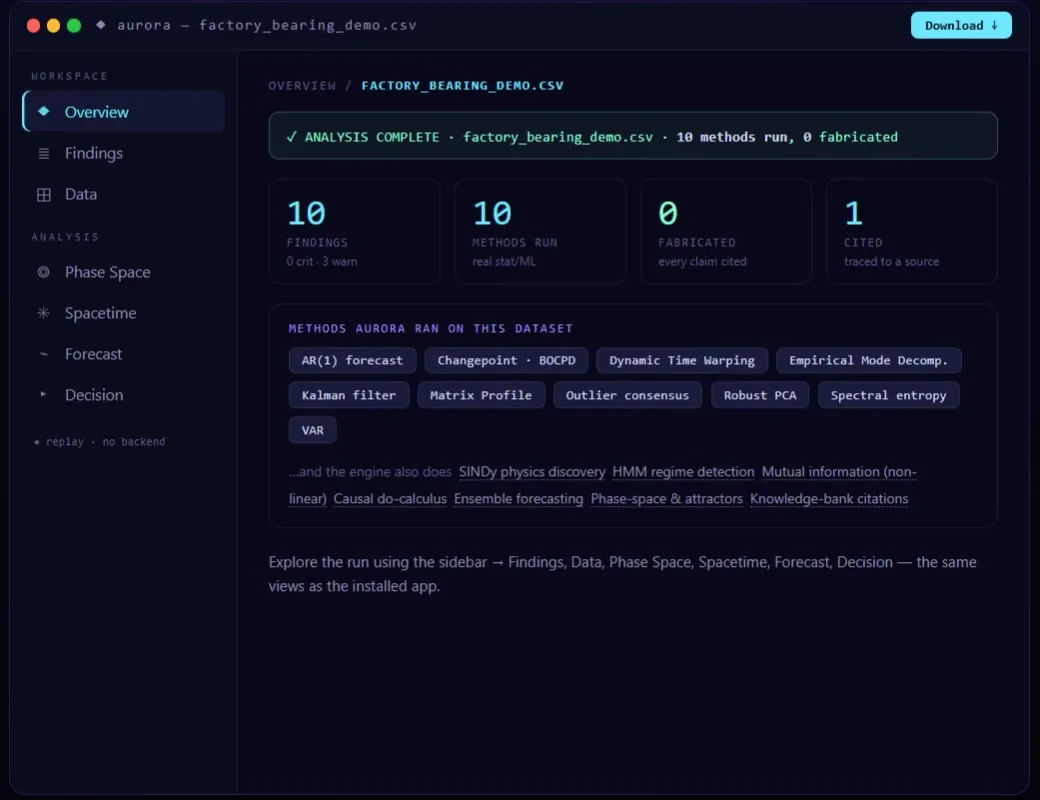Viewport: 1040px width, 800px height.
Task: Click the aurora diamond logo in title bar
Action: click(101, 25)
